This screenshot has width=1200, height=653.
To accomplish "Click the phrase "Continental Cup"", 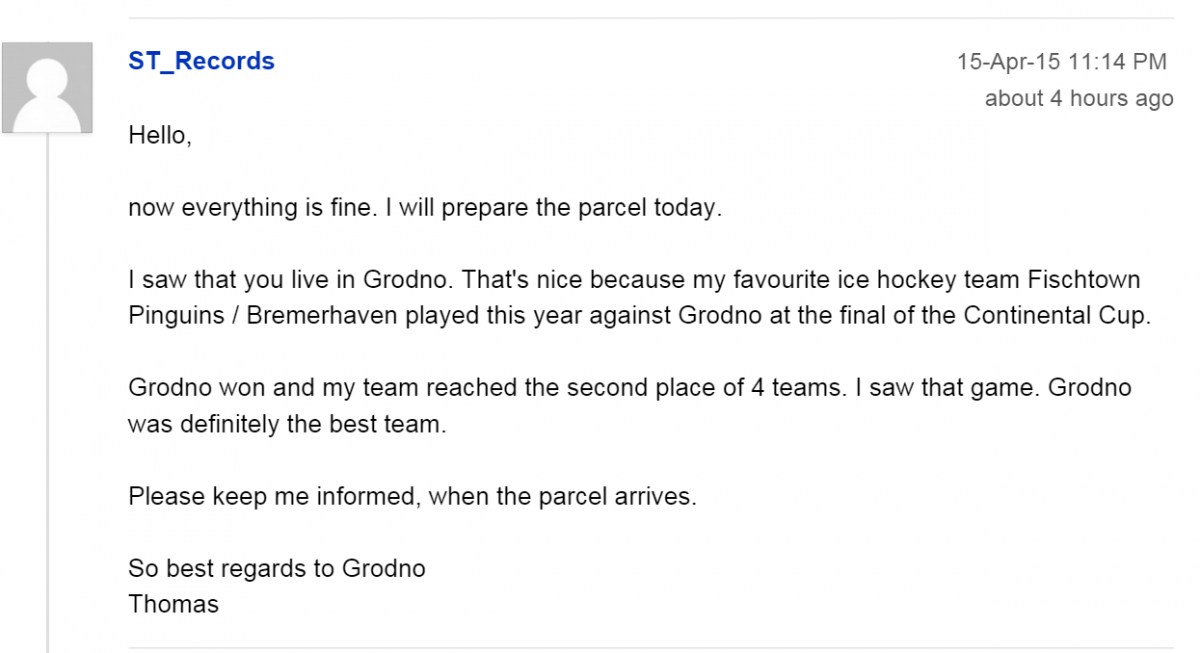I will 1055,316.
